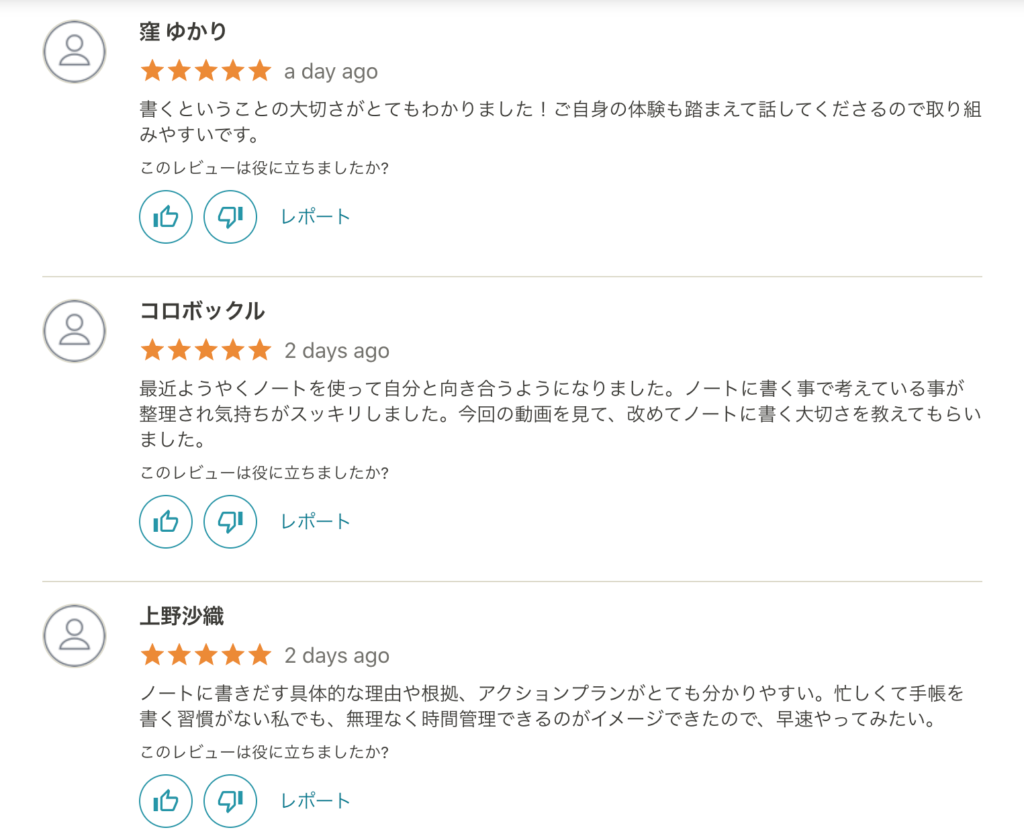This screenshot has height=834, width=1024.
Task: Click the 'a day ago' timestamp
Action: pyautogui.click(x=331, y=72)
